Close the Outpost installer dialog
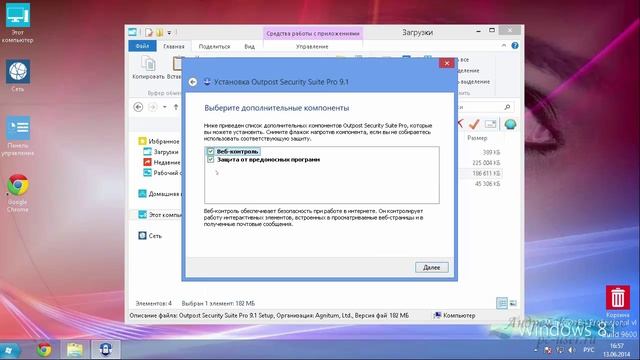The image size is (640, 360). tap(447, 63)
